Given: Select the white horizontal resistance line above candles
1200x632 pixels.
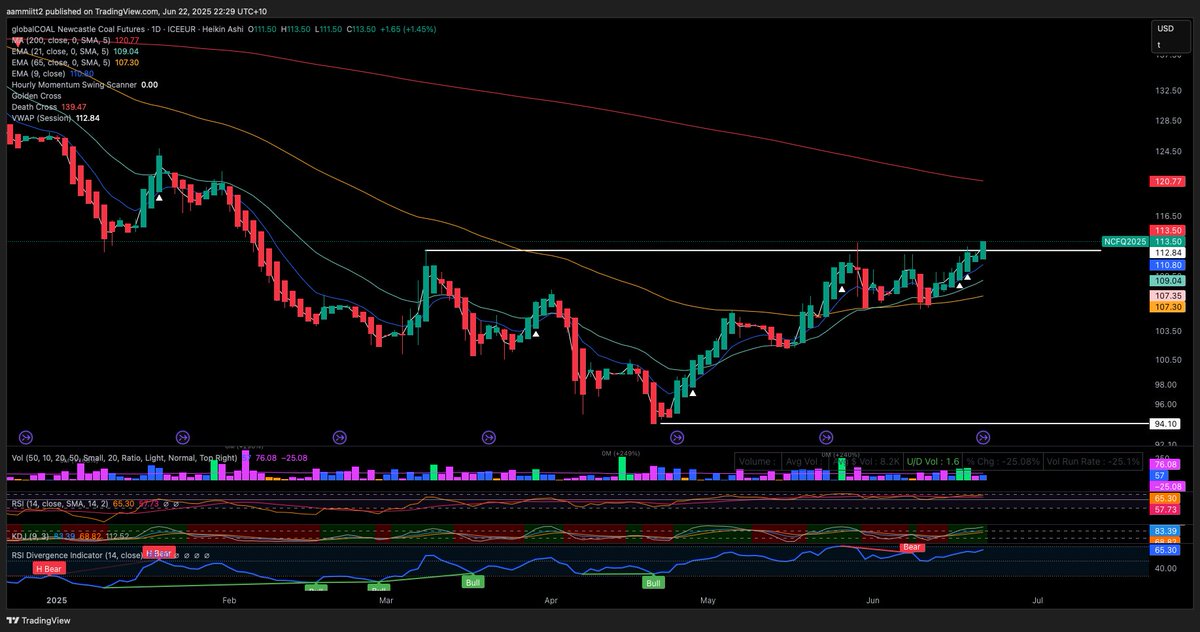Looking at the screenshot, I should (762, 250).
